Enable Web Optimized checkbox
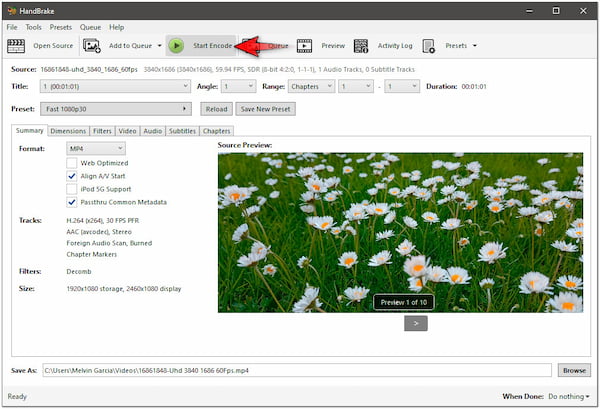 (72, 163)
